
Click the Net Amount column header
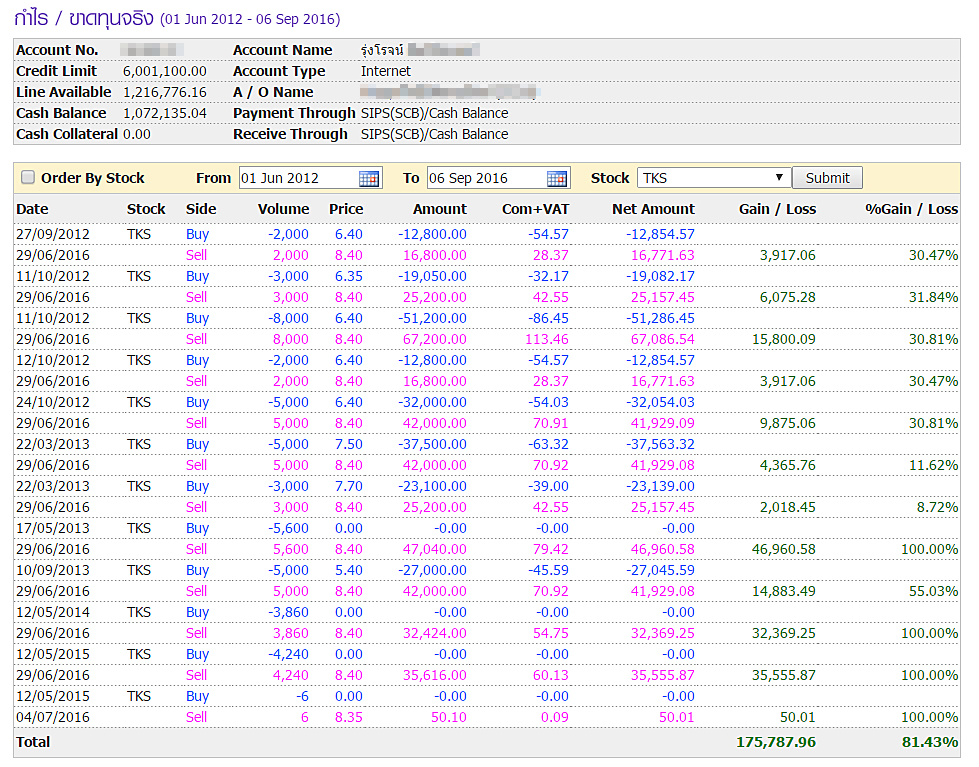click(653, 209)
